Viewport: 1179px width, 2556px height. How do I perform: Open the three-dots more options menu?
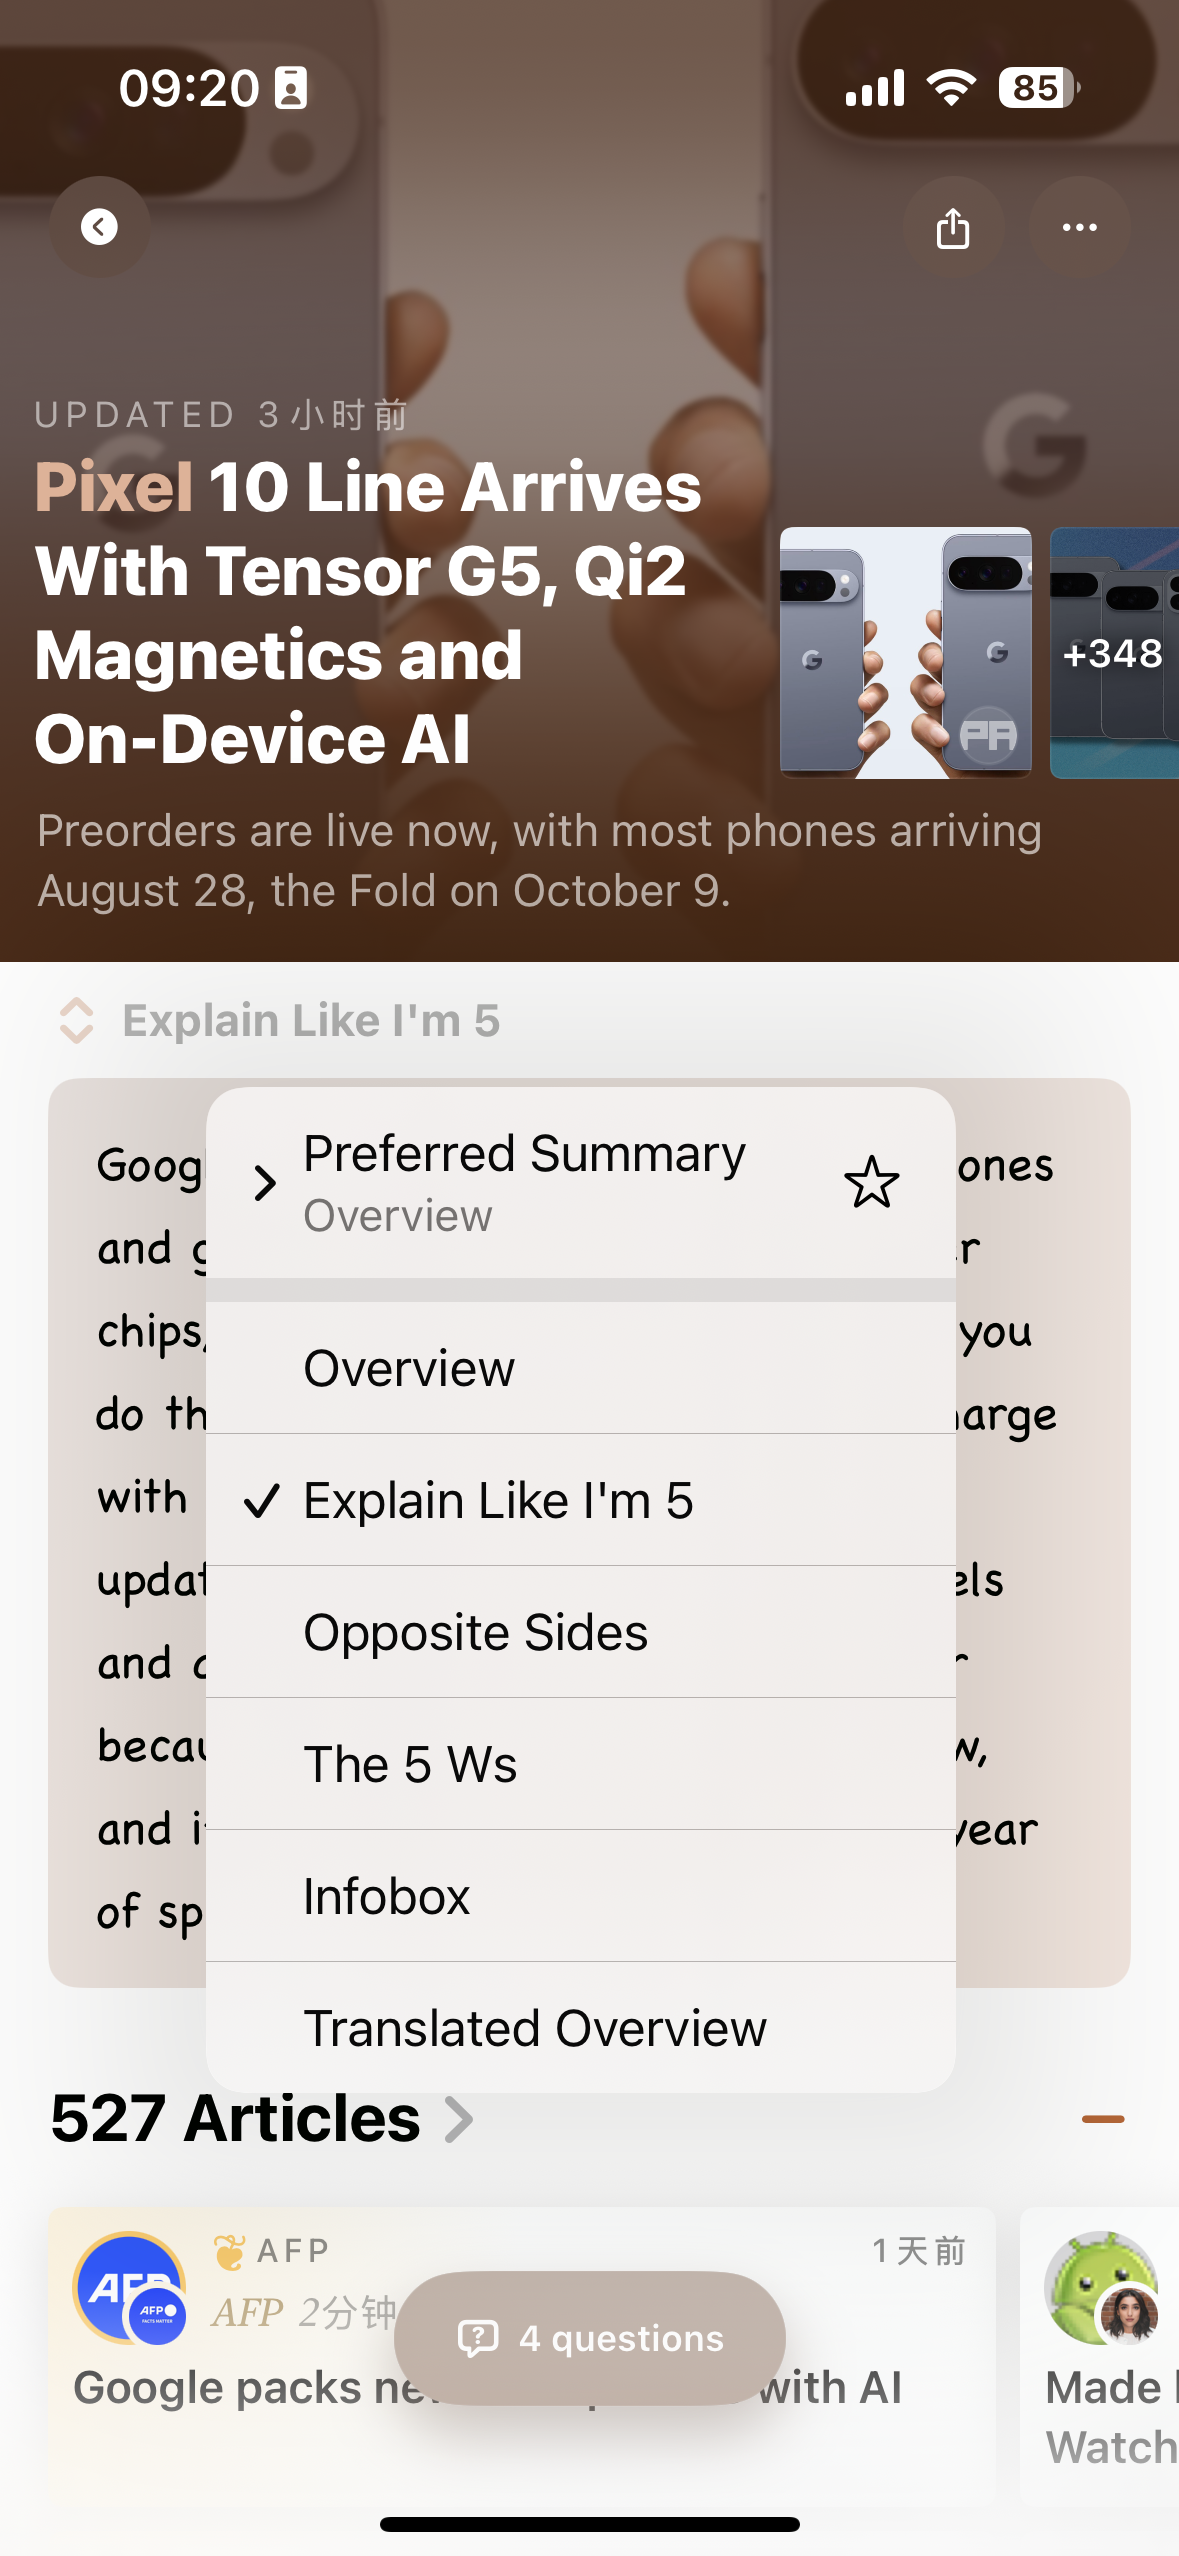pyautogui.click(x=1080, y=227)
